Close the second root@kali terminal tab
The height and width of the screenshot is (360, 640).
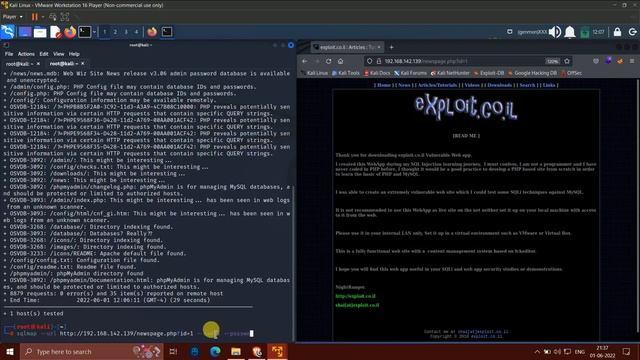[x=82, y=64]
